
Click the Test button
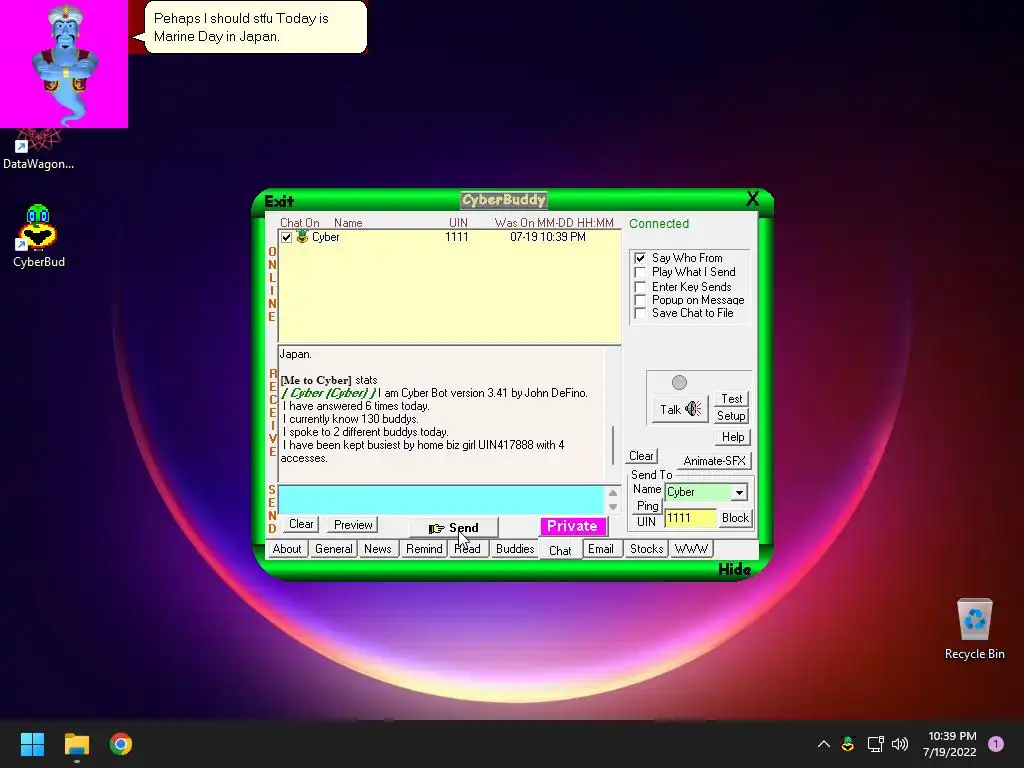[x=731, y=398]
